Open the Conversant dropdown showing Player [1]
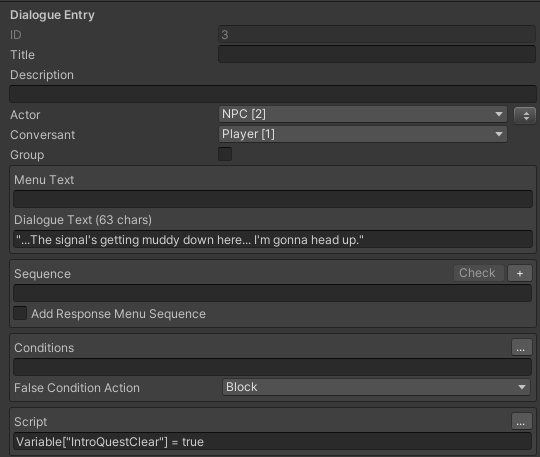This screenshot has height=457, width=540. tap(362, 134)
